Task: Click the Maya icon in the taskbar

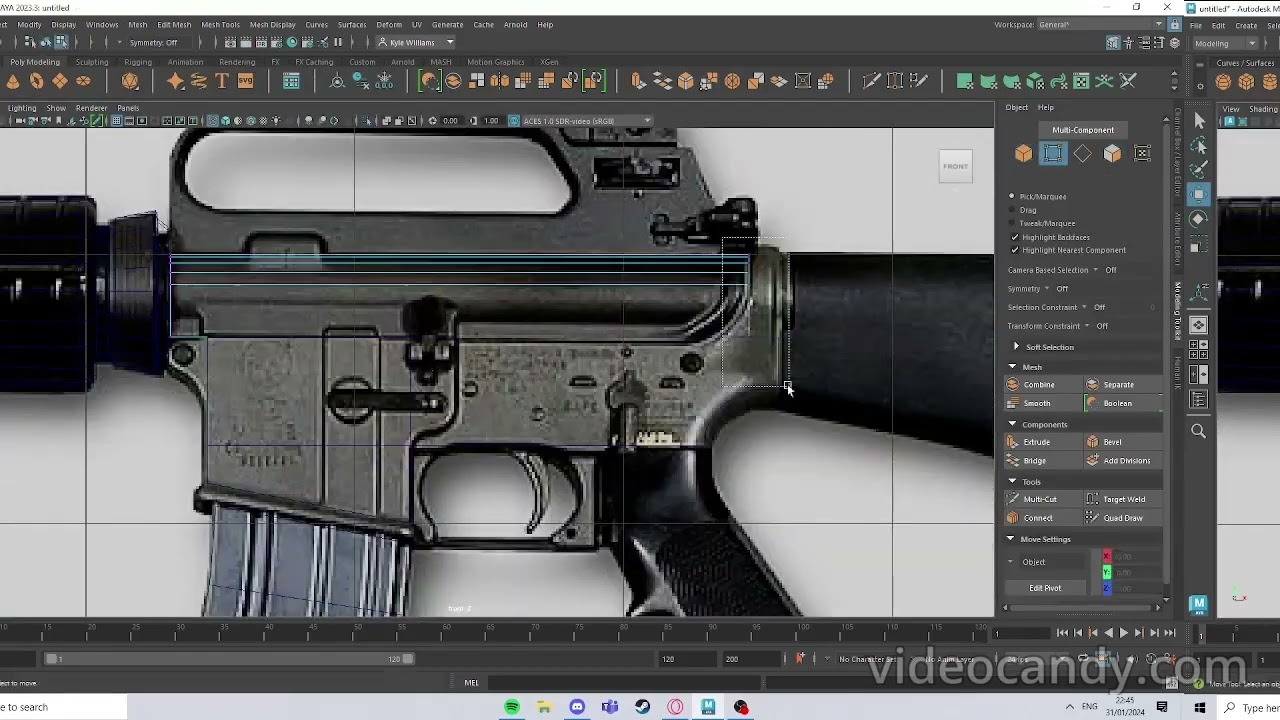Action: tap(708, 707)
